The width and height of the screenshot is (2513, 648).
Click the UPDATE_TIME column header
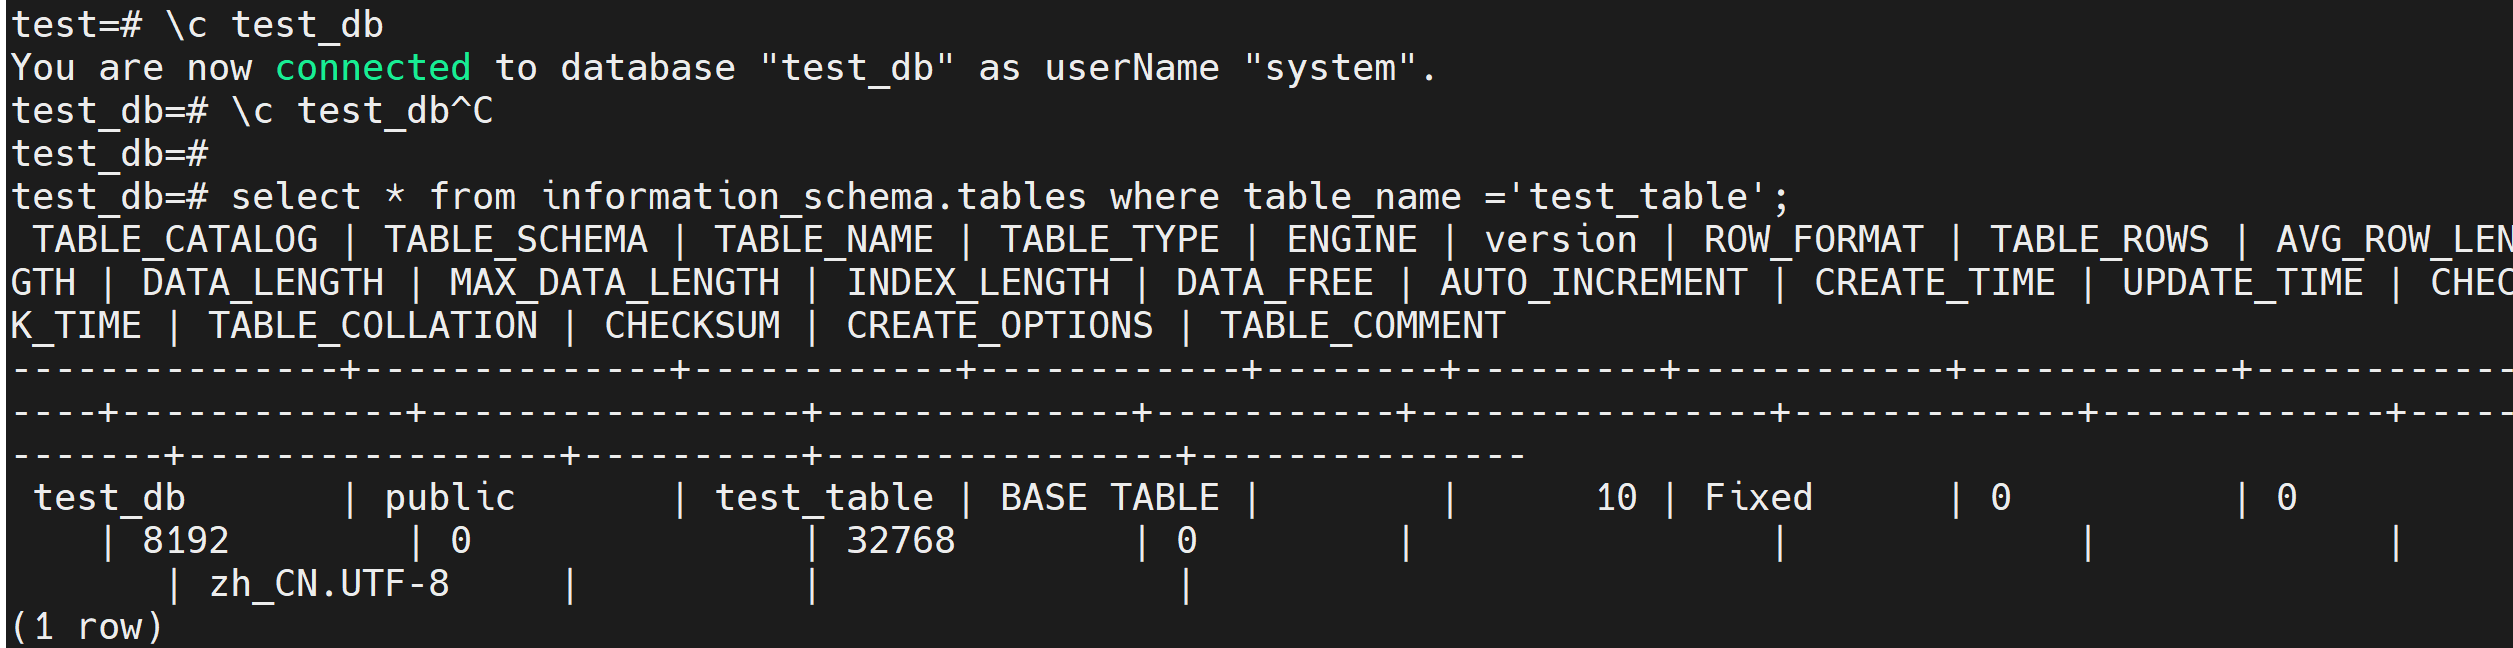[x=2243, y=283]
